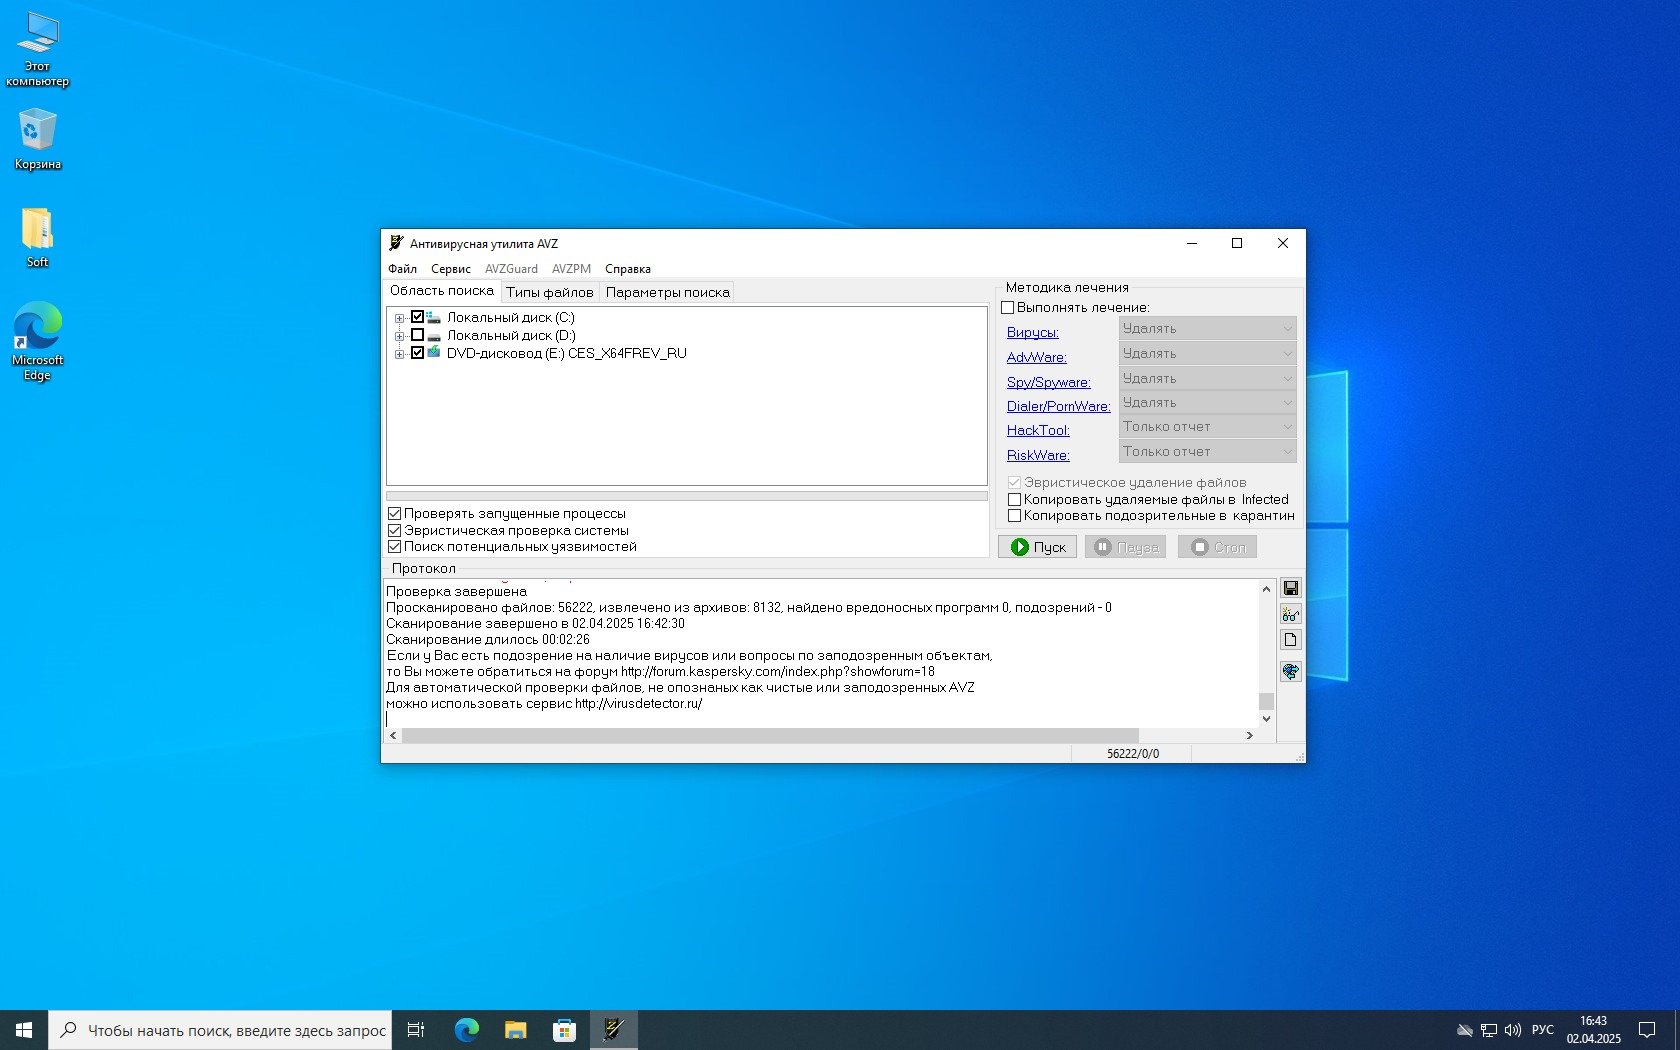The height and width of the screenshot is (1050, 1680).
Task: Open Microsoft Store from the taskbar
Action: pyautogui.click(x=564, y=1030)
